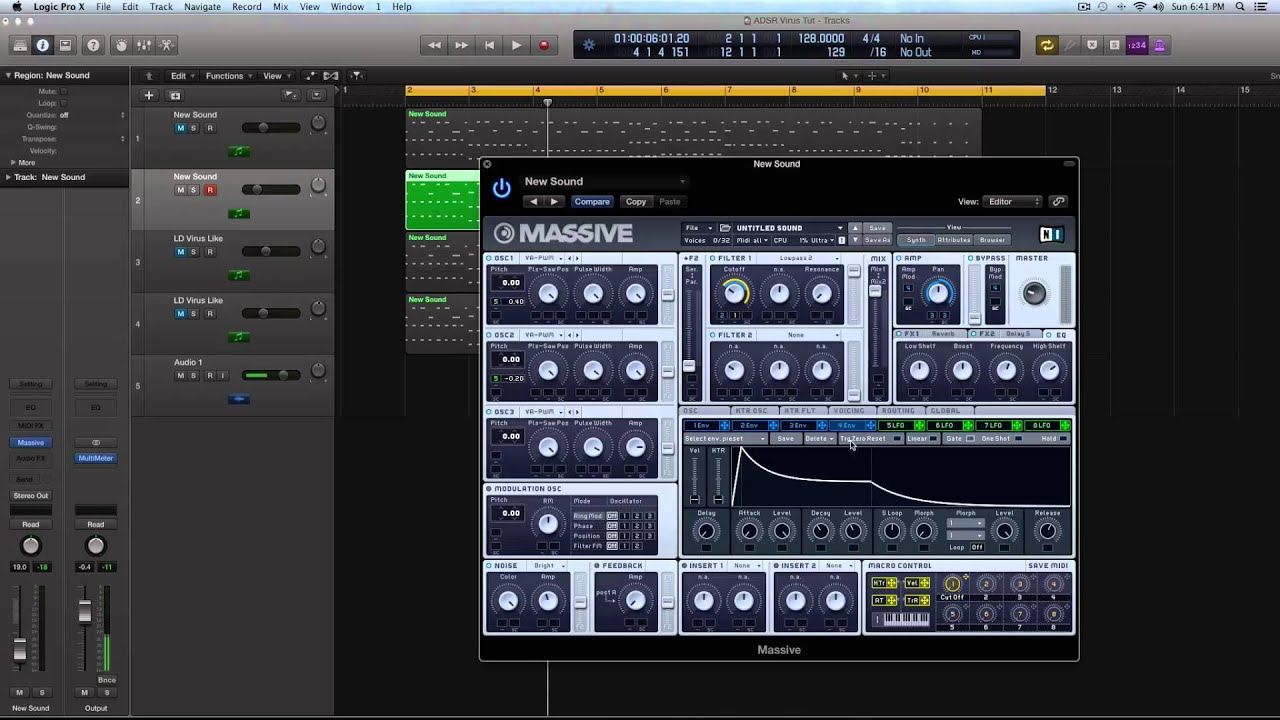Select previous plugin setting arrow

tap(534, 201)
